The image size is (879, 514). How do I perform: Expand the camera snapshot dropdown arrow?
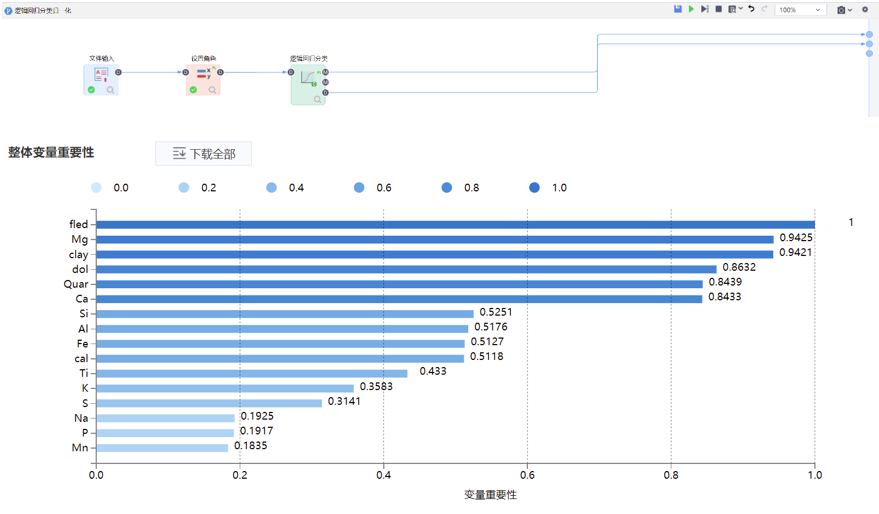[x=850, y=10]
